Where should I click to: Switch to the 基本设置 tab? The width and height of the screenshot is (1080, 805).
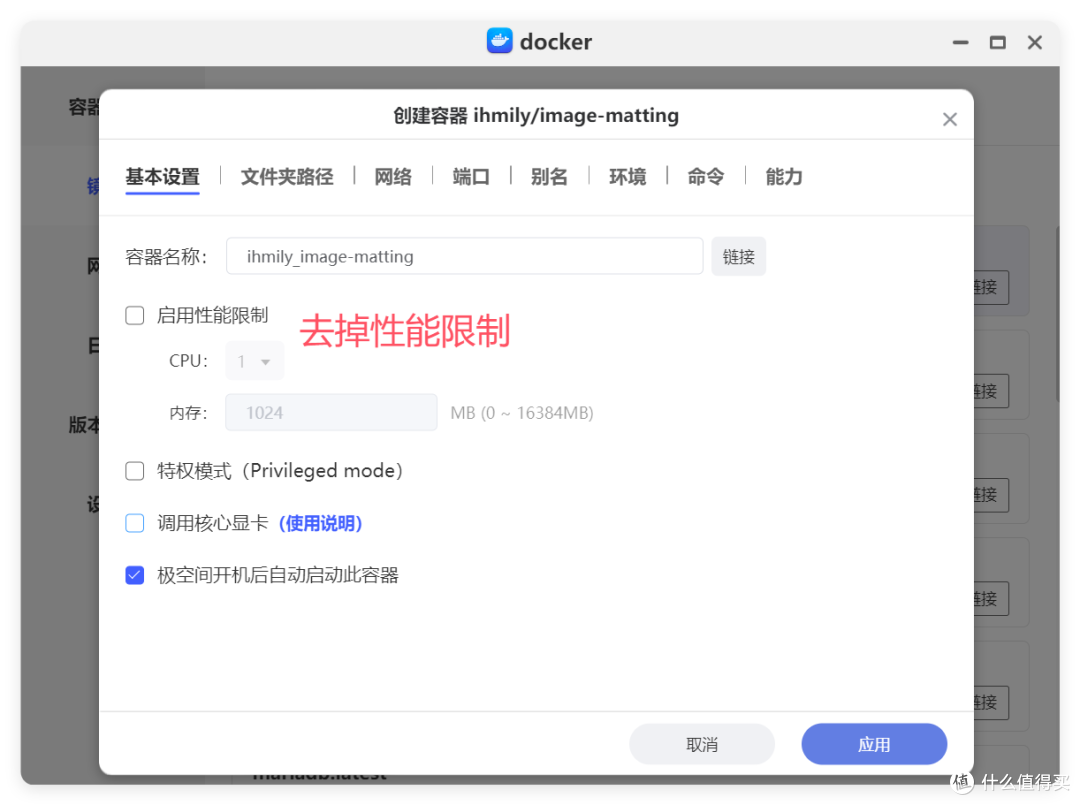[163, 177]
